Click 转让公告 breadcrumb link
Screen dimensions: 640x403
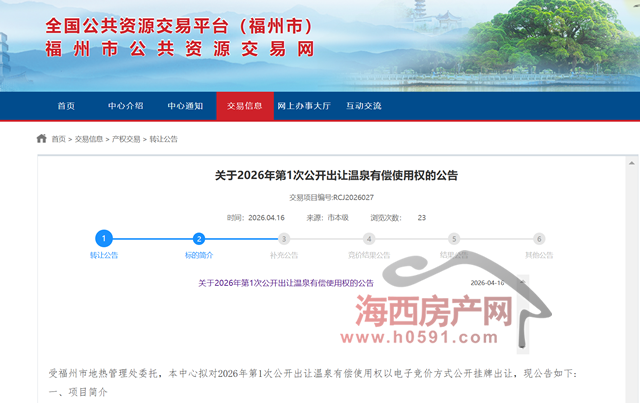coord(163,139)
